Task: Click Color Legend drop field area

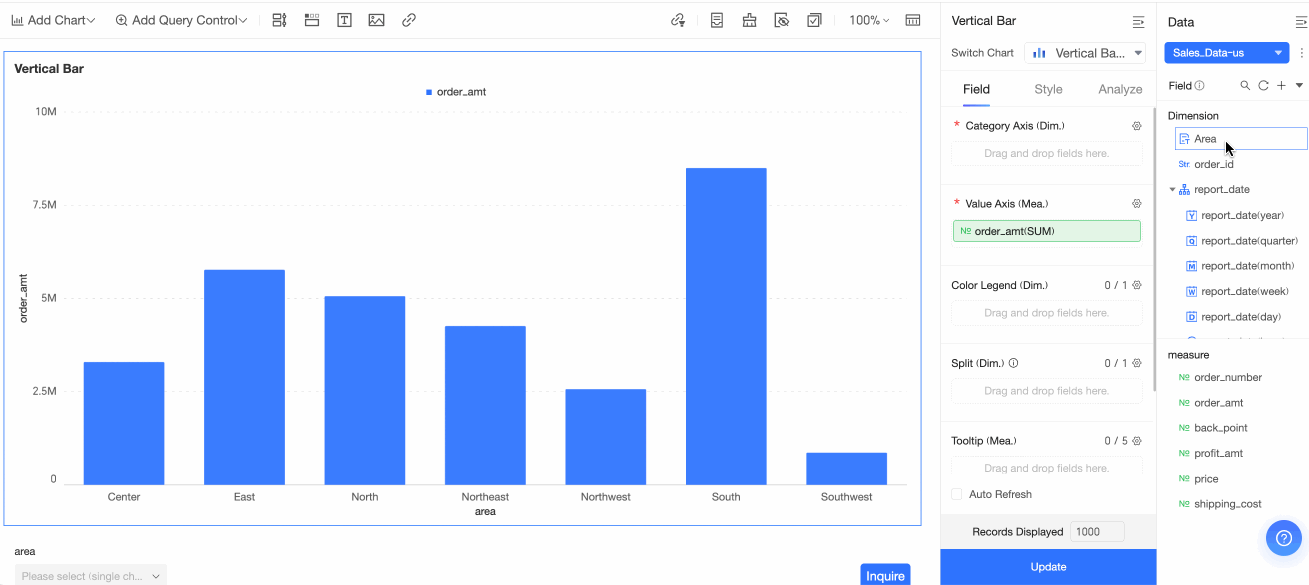Action: click(1046, 313)
